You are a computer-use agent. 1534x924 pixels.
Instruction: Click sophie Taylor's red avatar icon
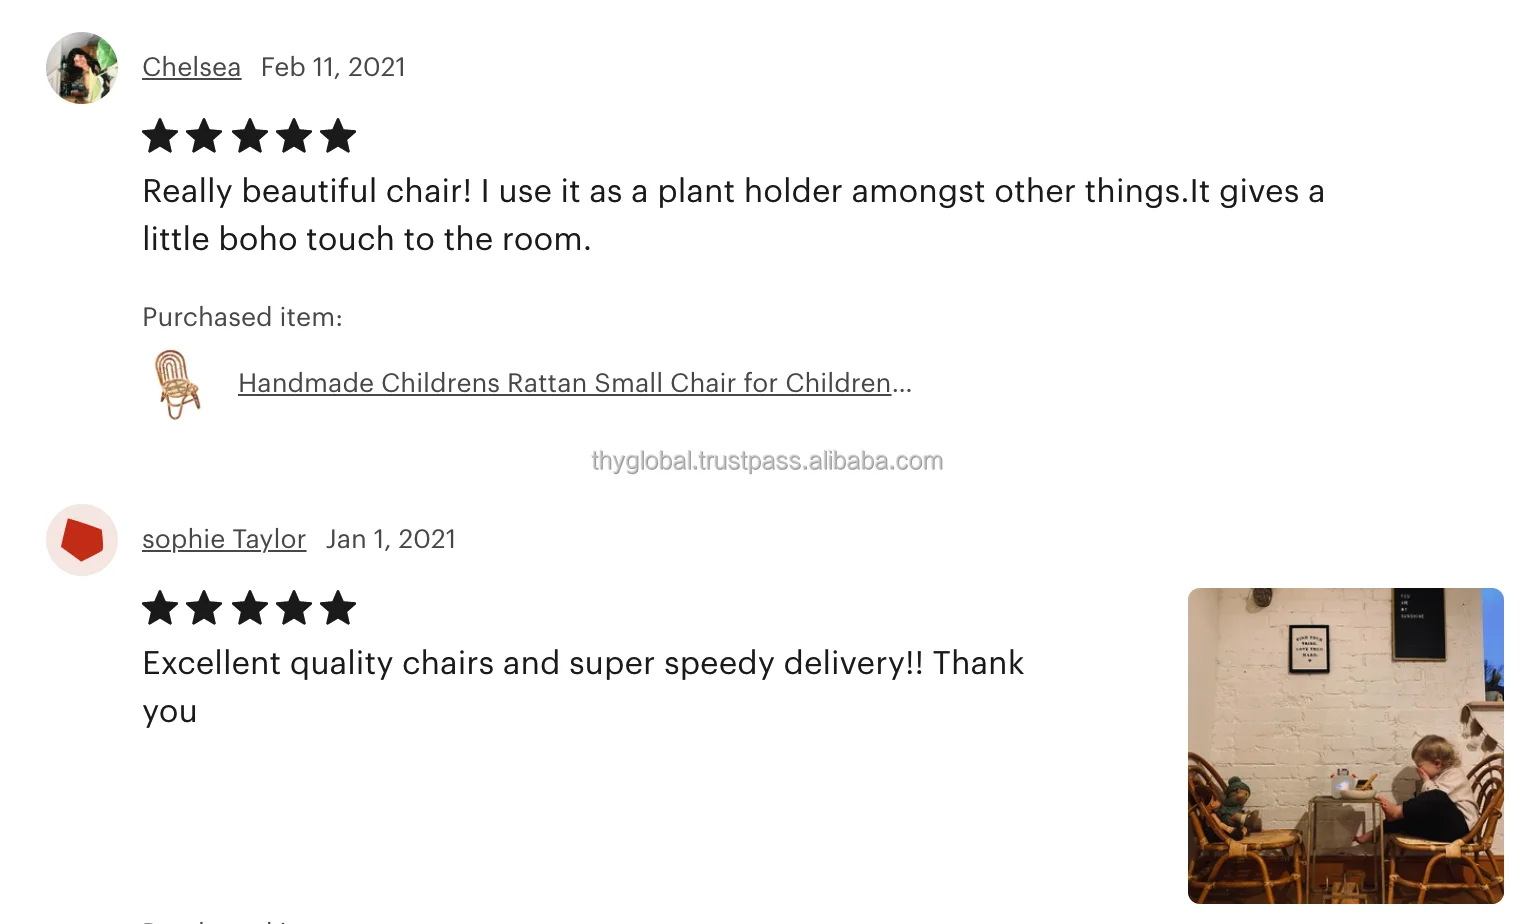click(x=82, y=540)
